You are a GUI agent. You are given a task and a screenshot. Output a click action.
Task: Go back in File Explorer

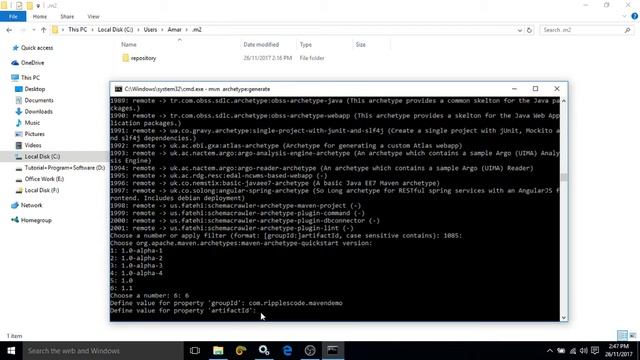9,30
